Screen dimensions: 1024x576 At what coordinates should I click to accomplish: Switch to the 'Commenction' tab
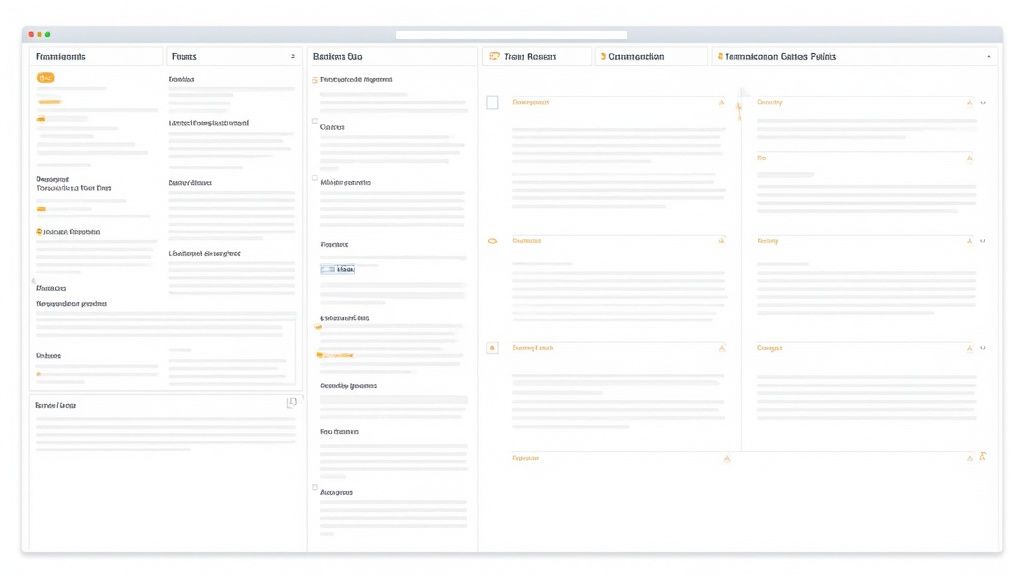point(635,57)
